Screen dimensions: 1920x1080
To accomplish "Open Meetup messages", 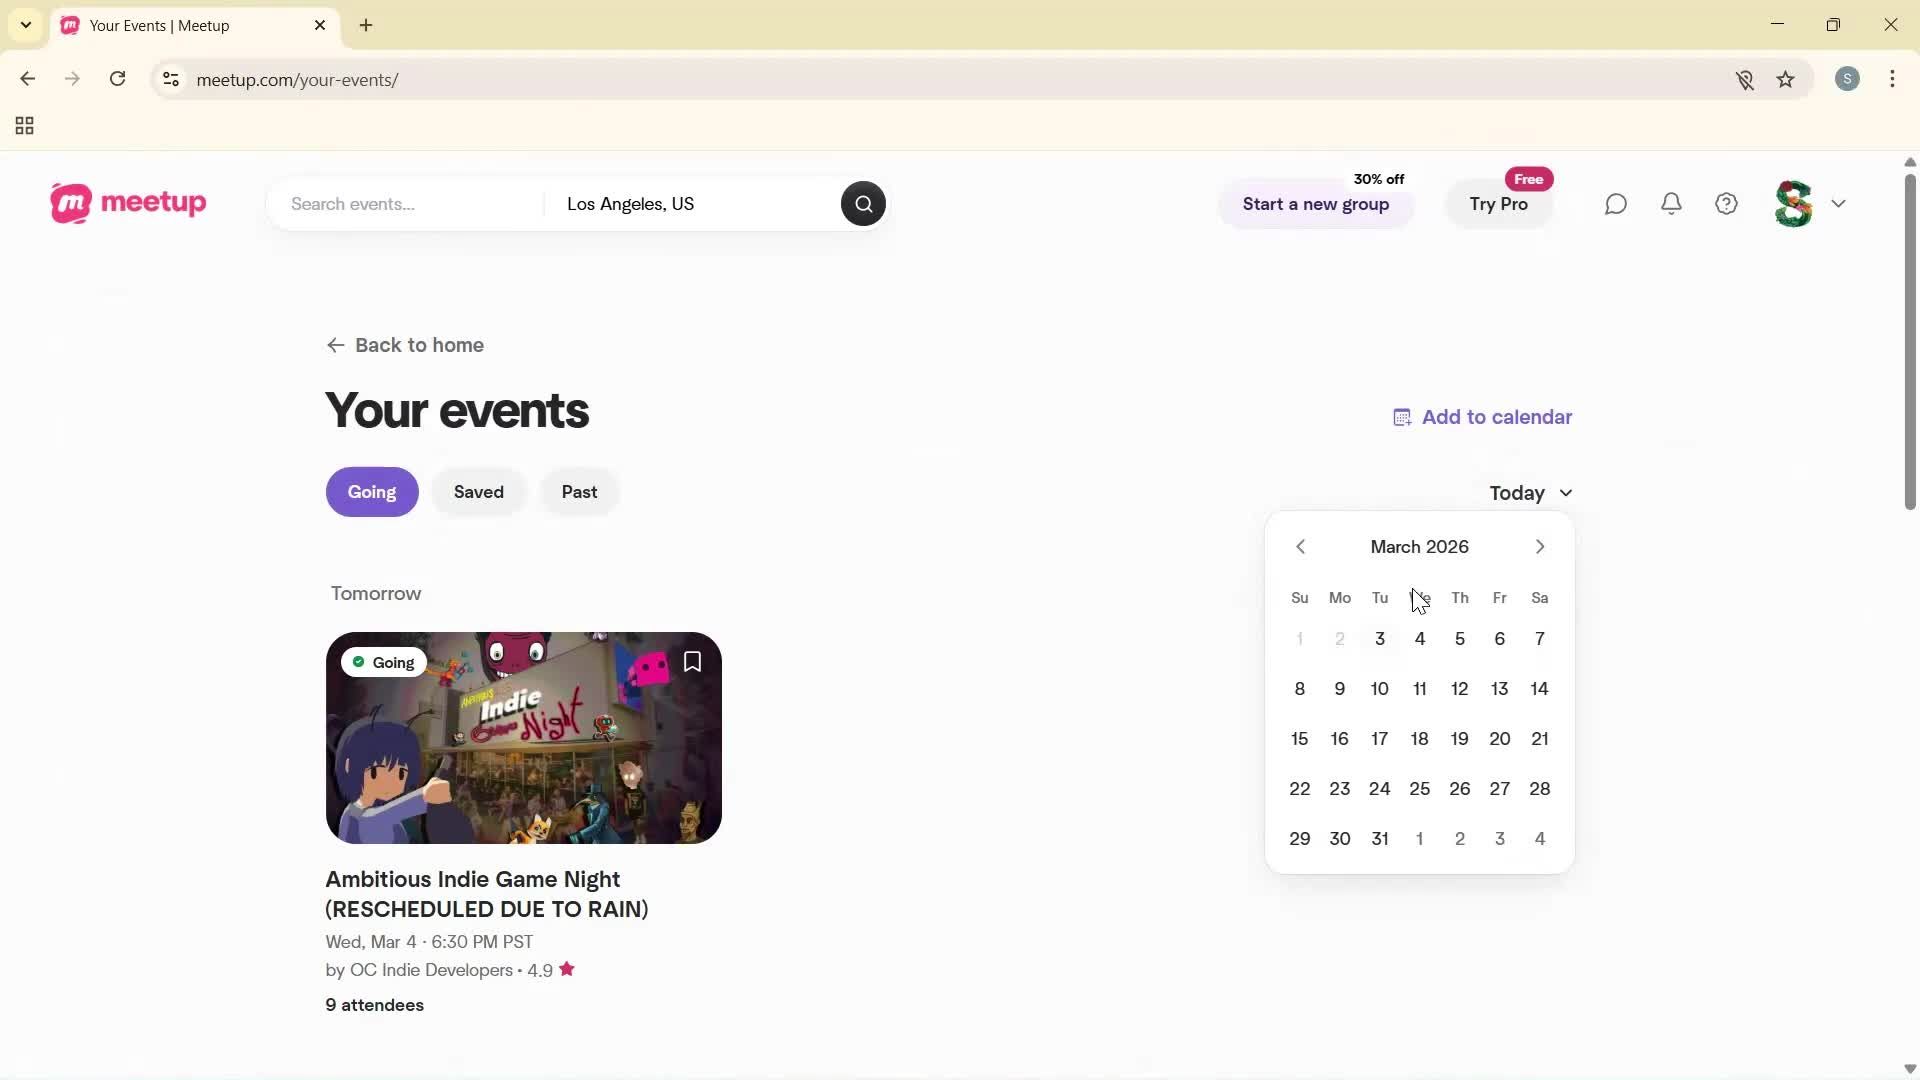I will [1615, 203].
